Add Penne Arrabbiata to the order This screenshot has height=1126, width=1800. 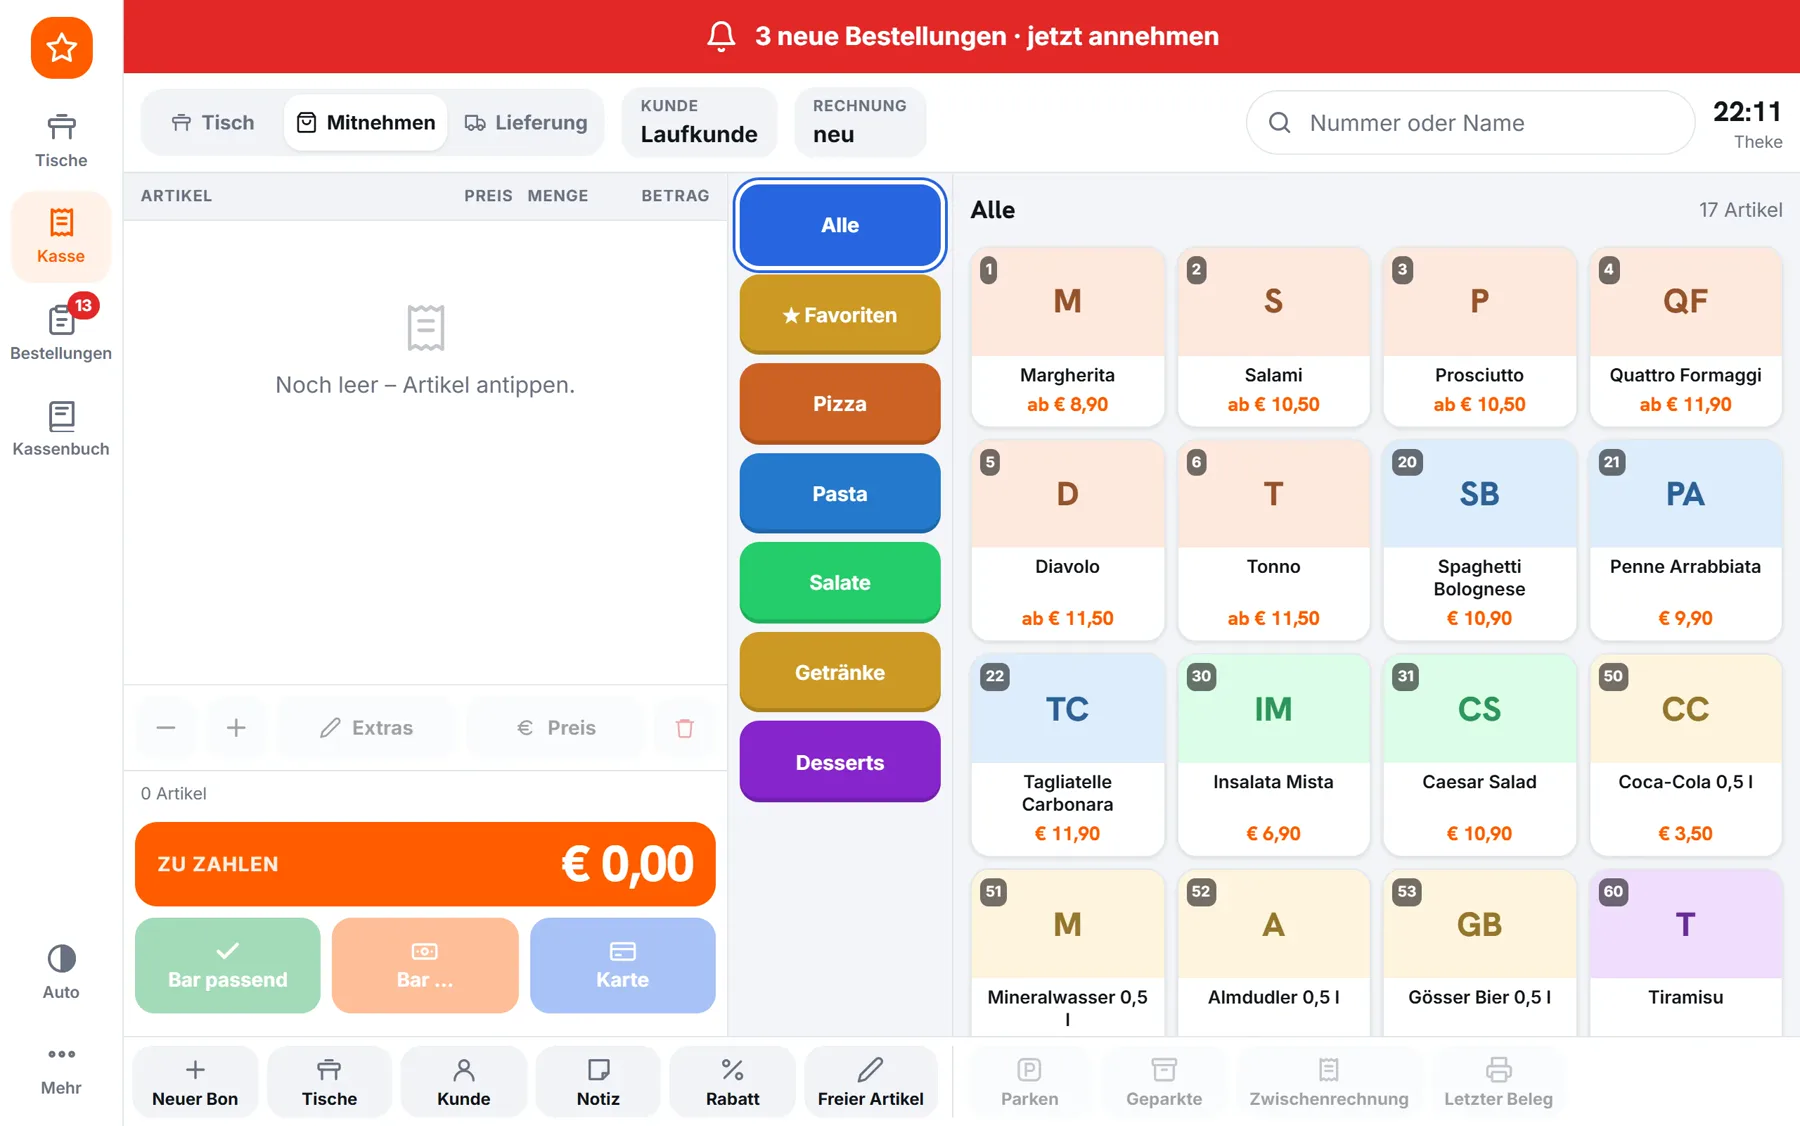(x=1685, y=540)
